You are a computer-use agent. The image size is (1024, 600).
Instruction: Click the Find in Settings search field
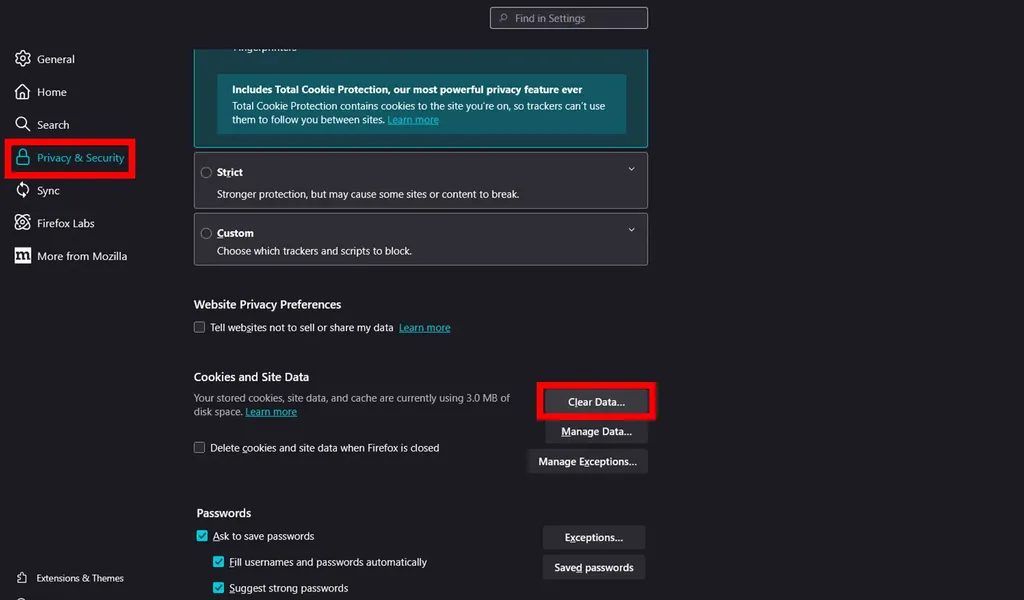570,18
